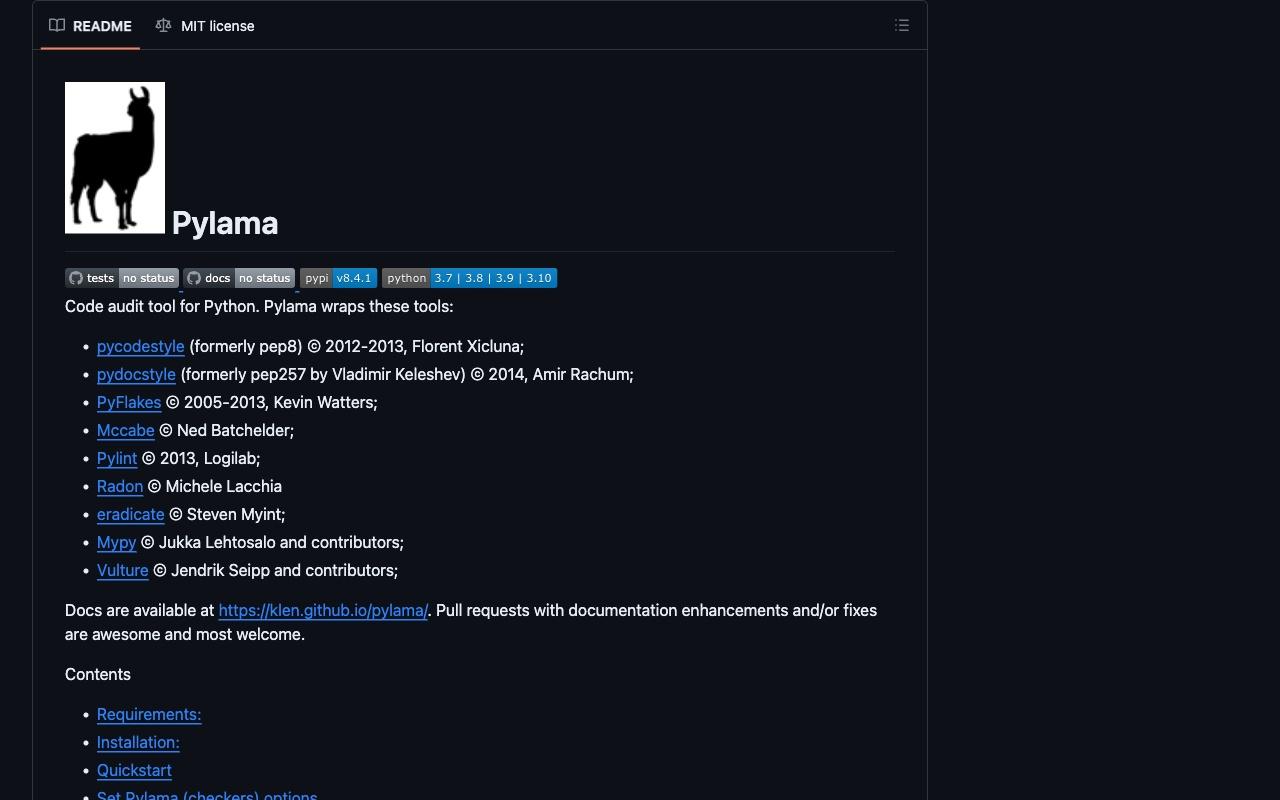
Task: Open the Vulture link
Action: click(x=123, y=570)
